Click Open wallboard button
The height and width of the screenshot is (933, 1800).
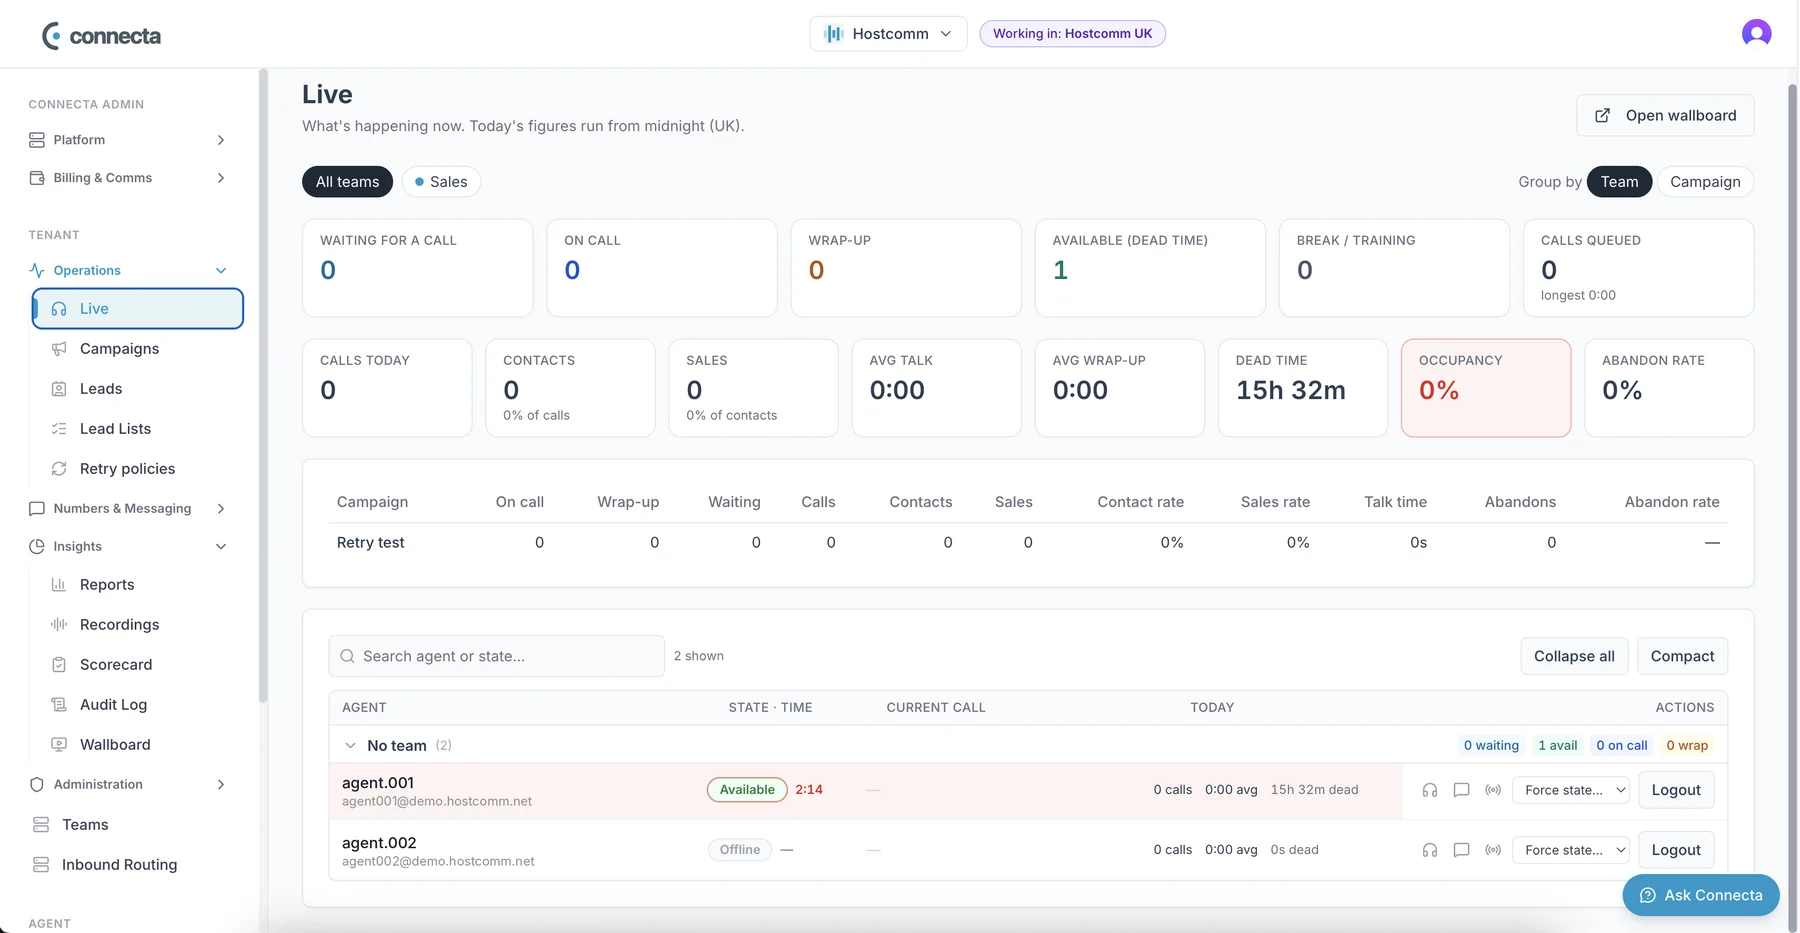tap(1665, 116)
